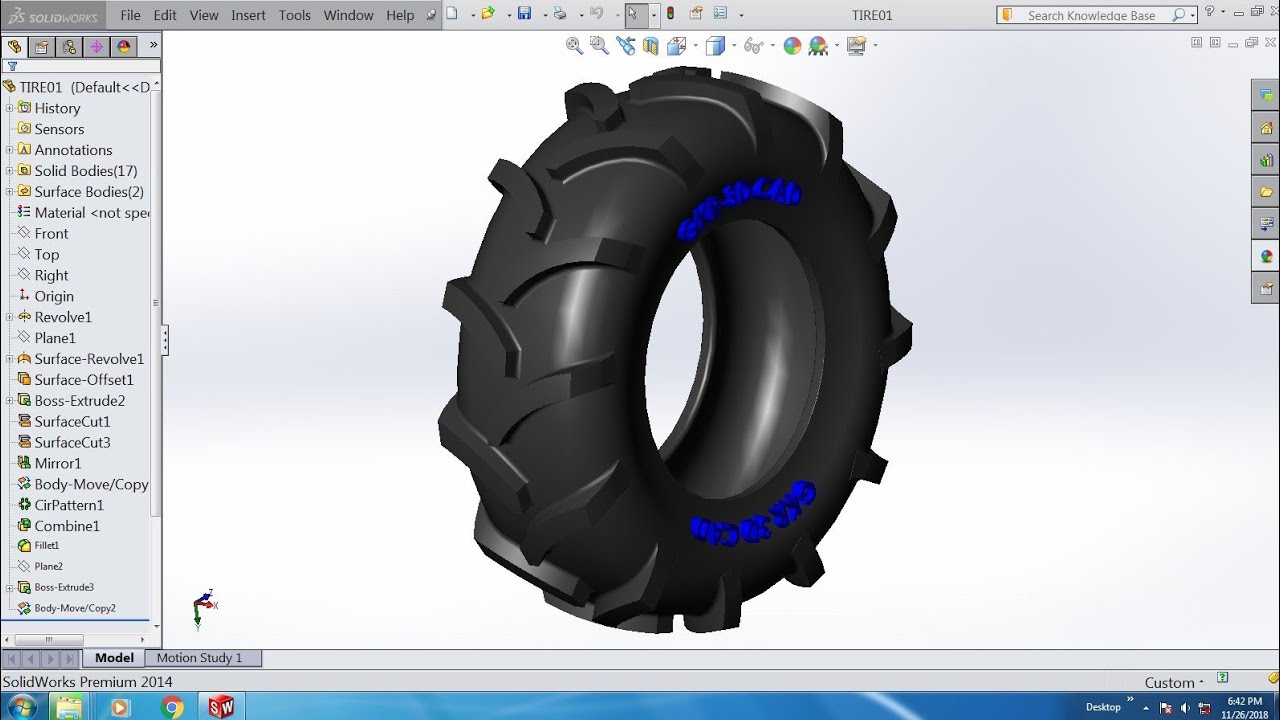Click the Zoom to Fit magnifier icon
Viewport: 1280px width, 720px height.
click(574, 45)
